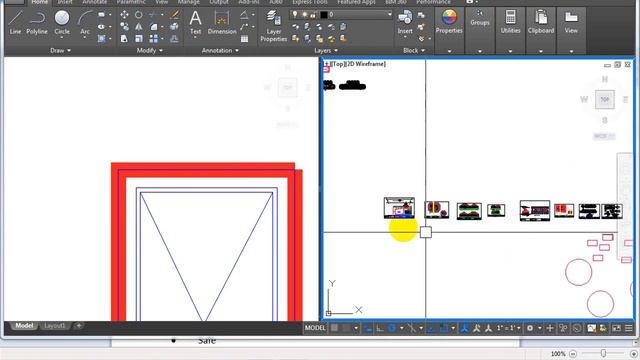
Task: Select the Line drawing tool
Action: click(15, 22)
